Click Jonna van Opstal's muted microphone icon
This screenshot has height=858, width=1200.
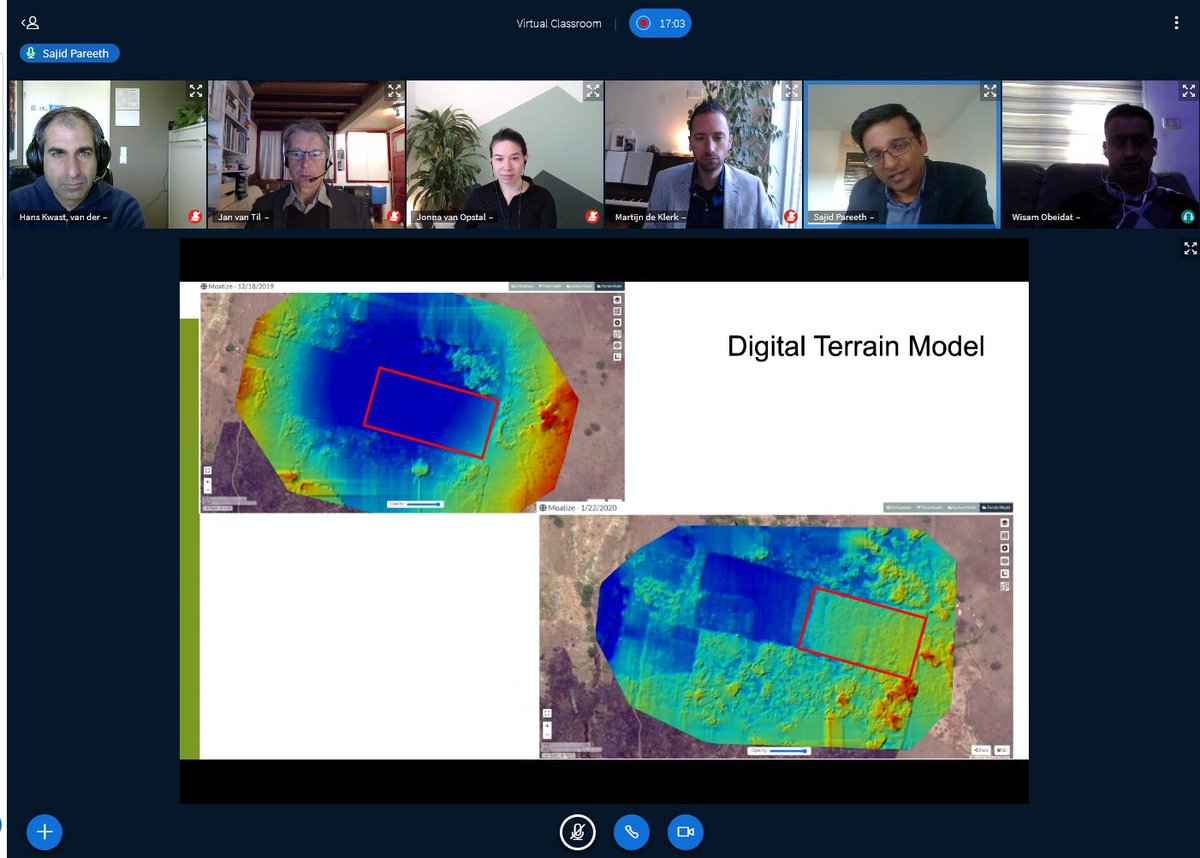[592, 216]
